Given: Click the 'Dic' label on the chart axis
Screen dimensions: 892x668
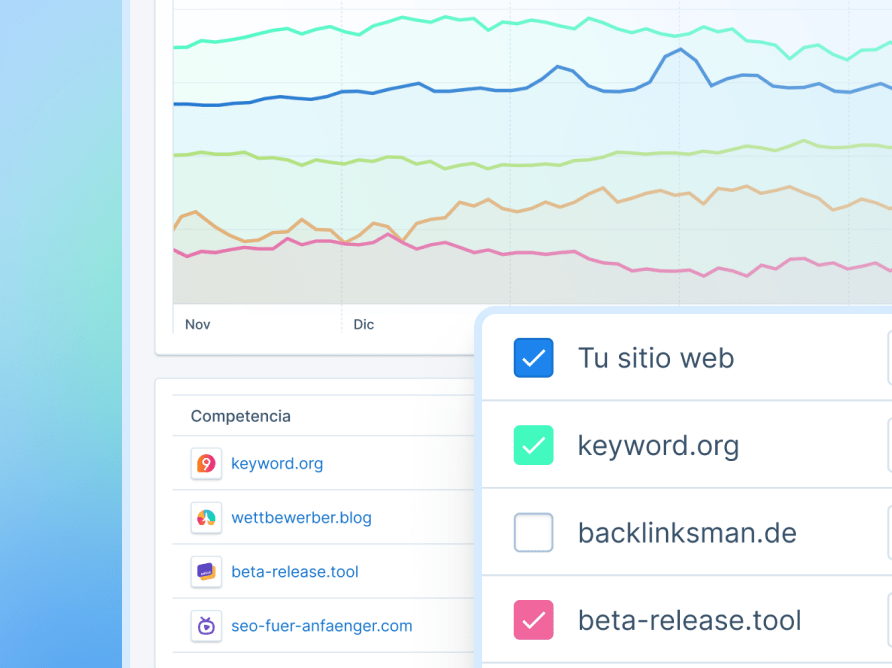Looking at the screenshot, I should [x=364, y=325].
